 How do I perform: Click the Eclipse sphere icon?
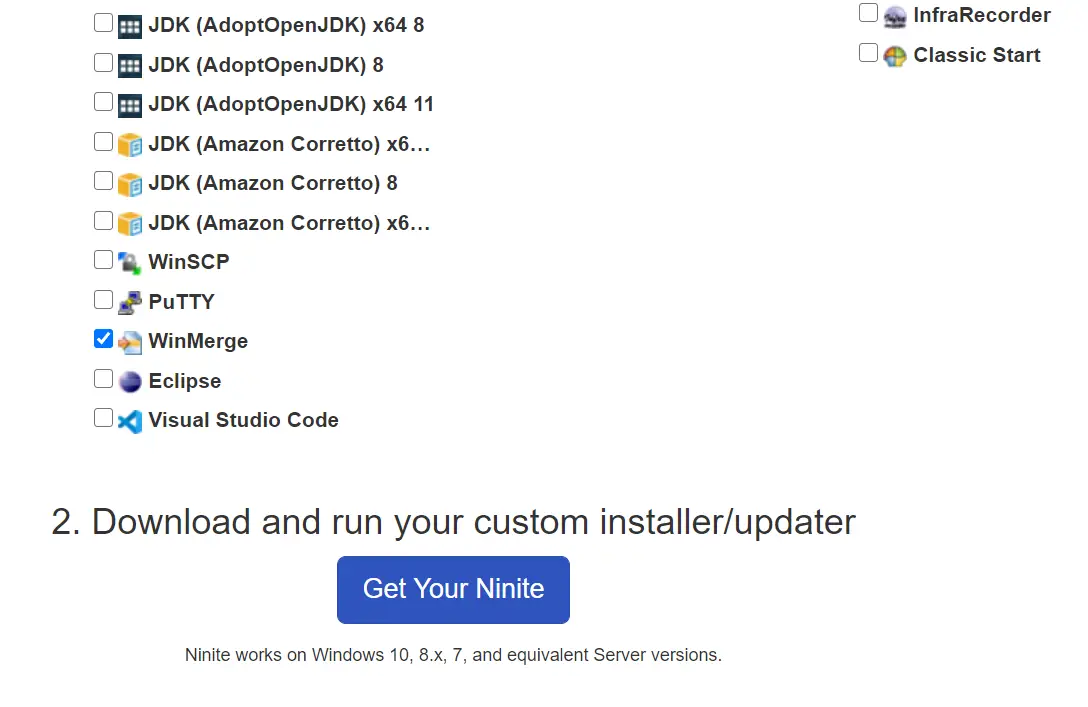130,382
